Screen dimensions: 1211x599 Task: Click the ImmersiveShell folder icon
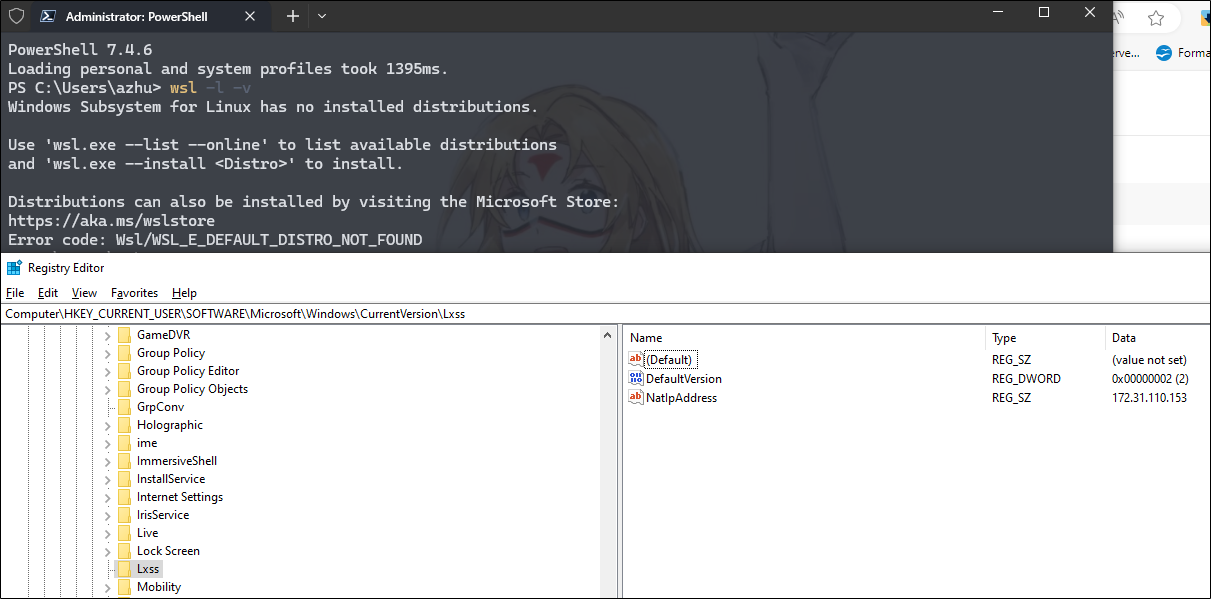(x=124, y=461)
